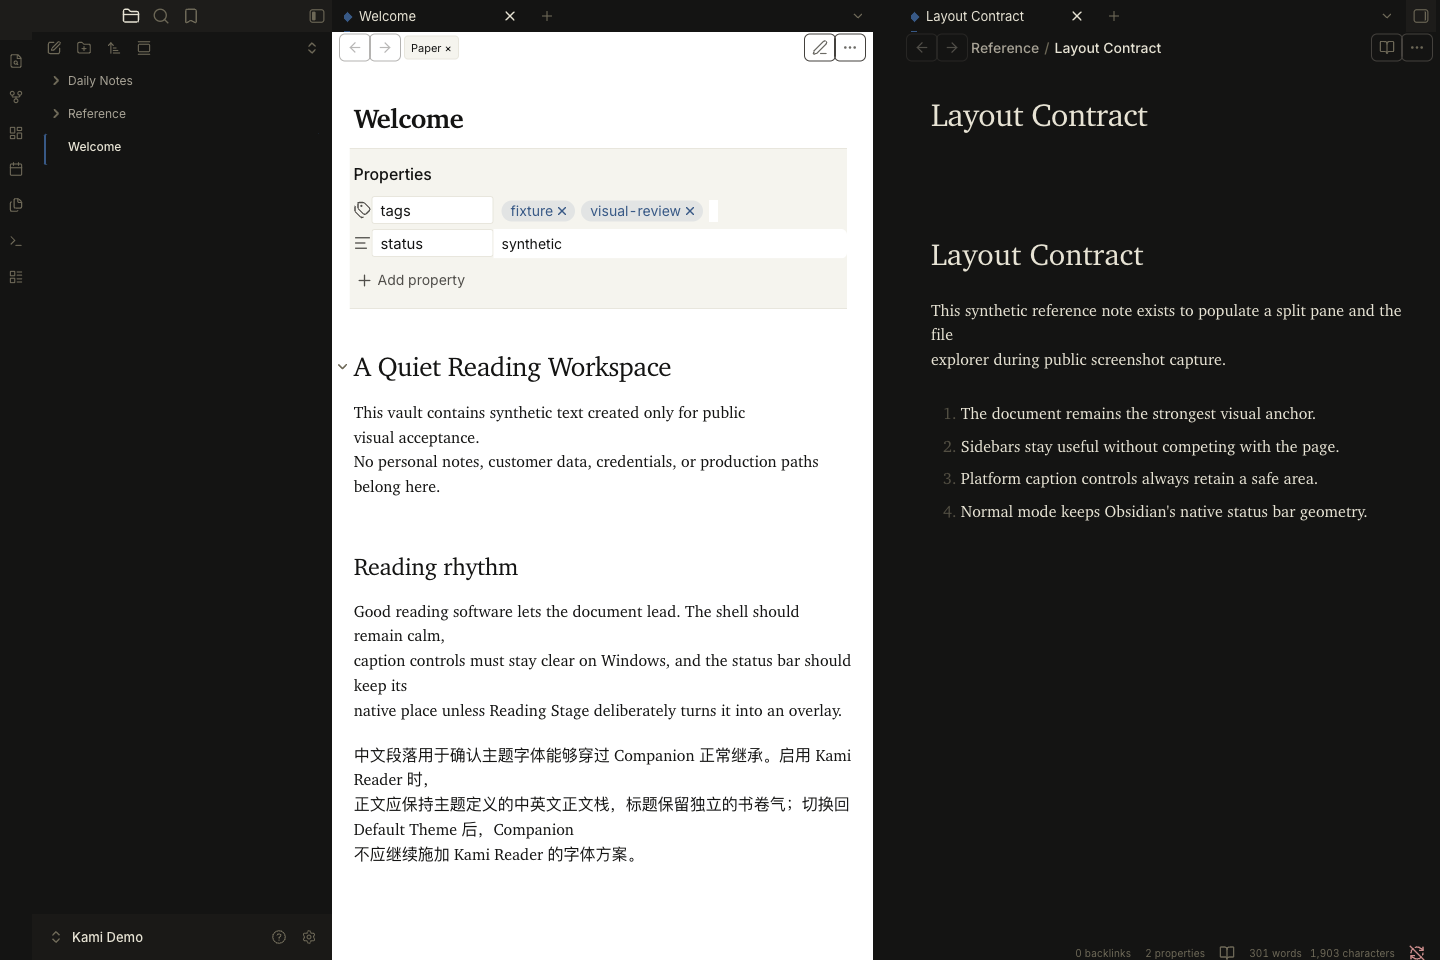
Task: Navigate forward in the Welcome pane
Action: click(385, 48)
